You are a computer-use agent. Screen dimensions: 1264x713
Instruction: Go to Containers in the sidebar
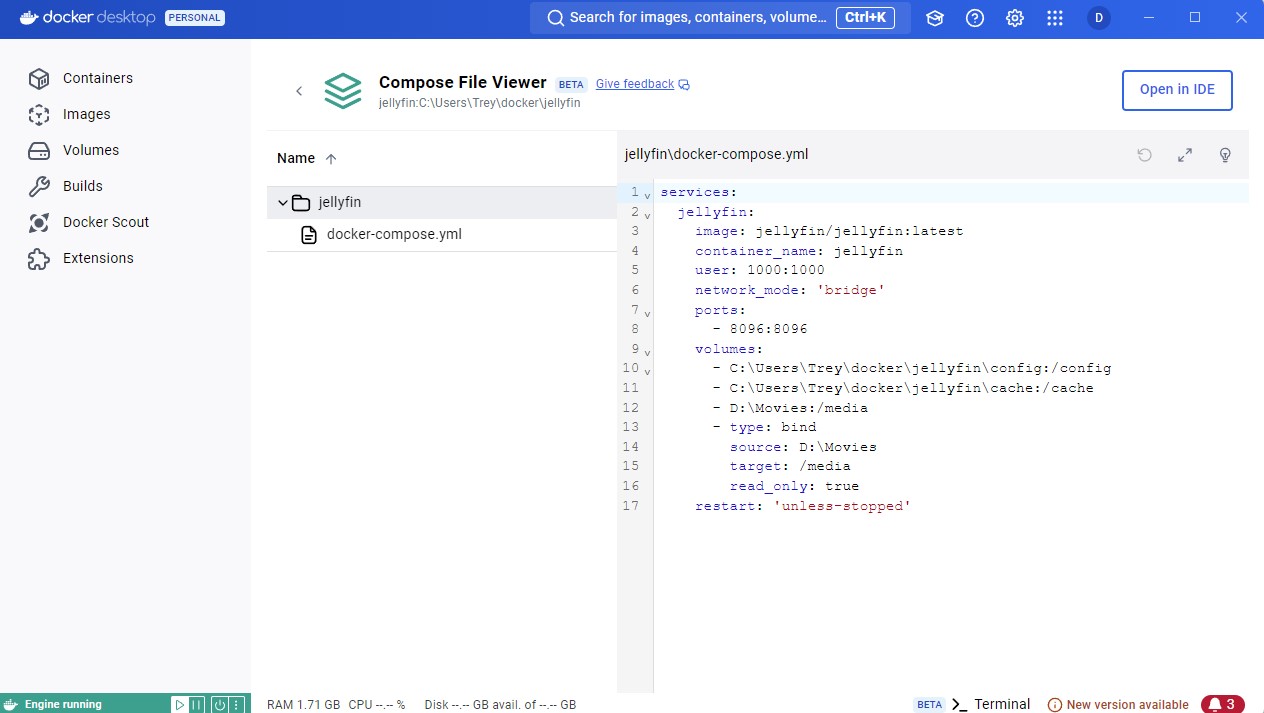click(x=97, y=78)
